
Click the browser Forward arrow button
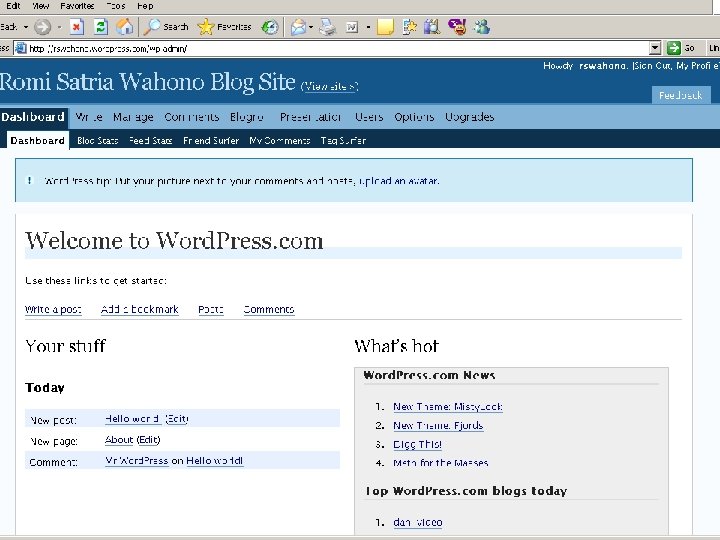point(42,27)
